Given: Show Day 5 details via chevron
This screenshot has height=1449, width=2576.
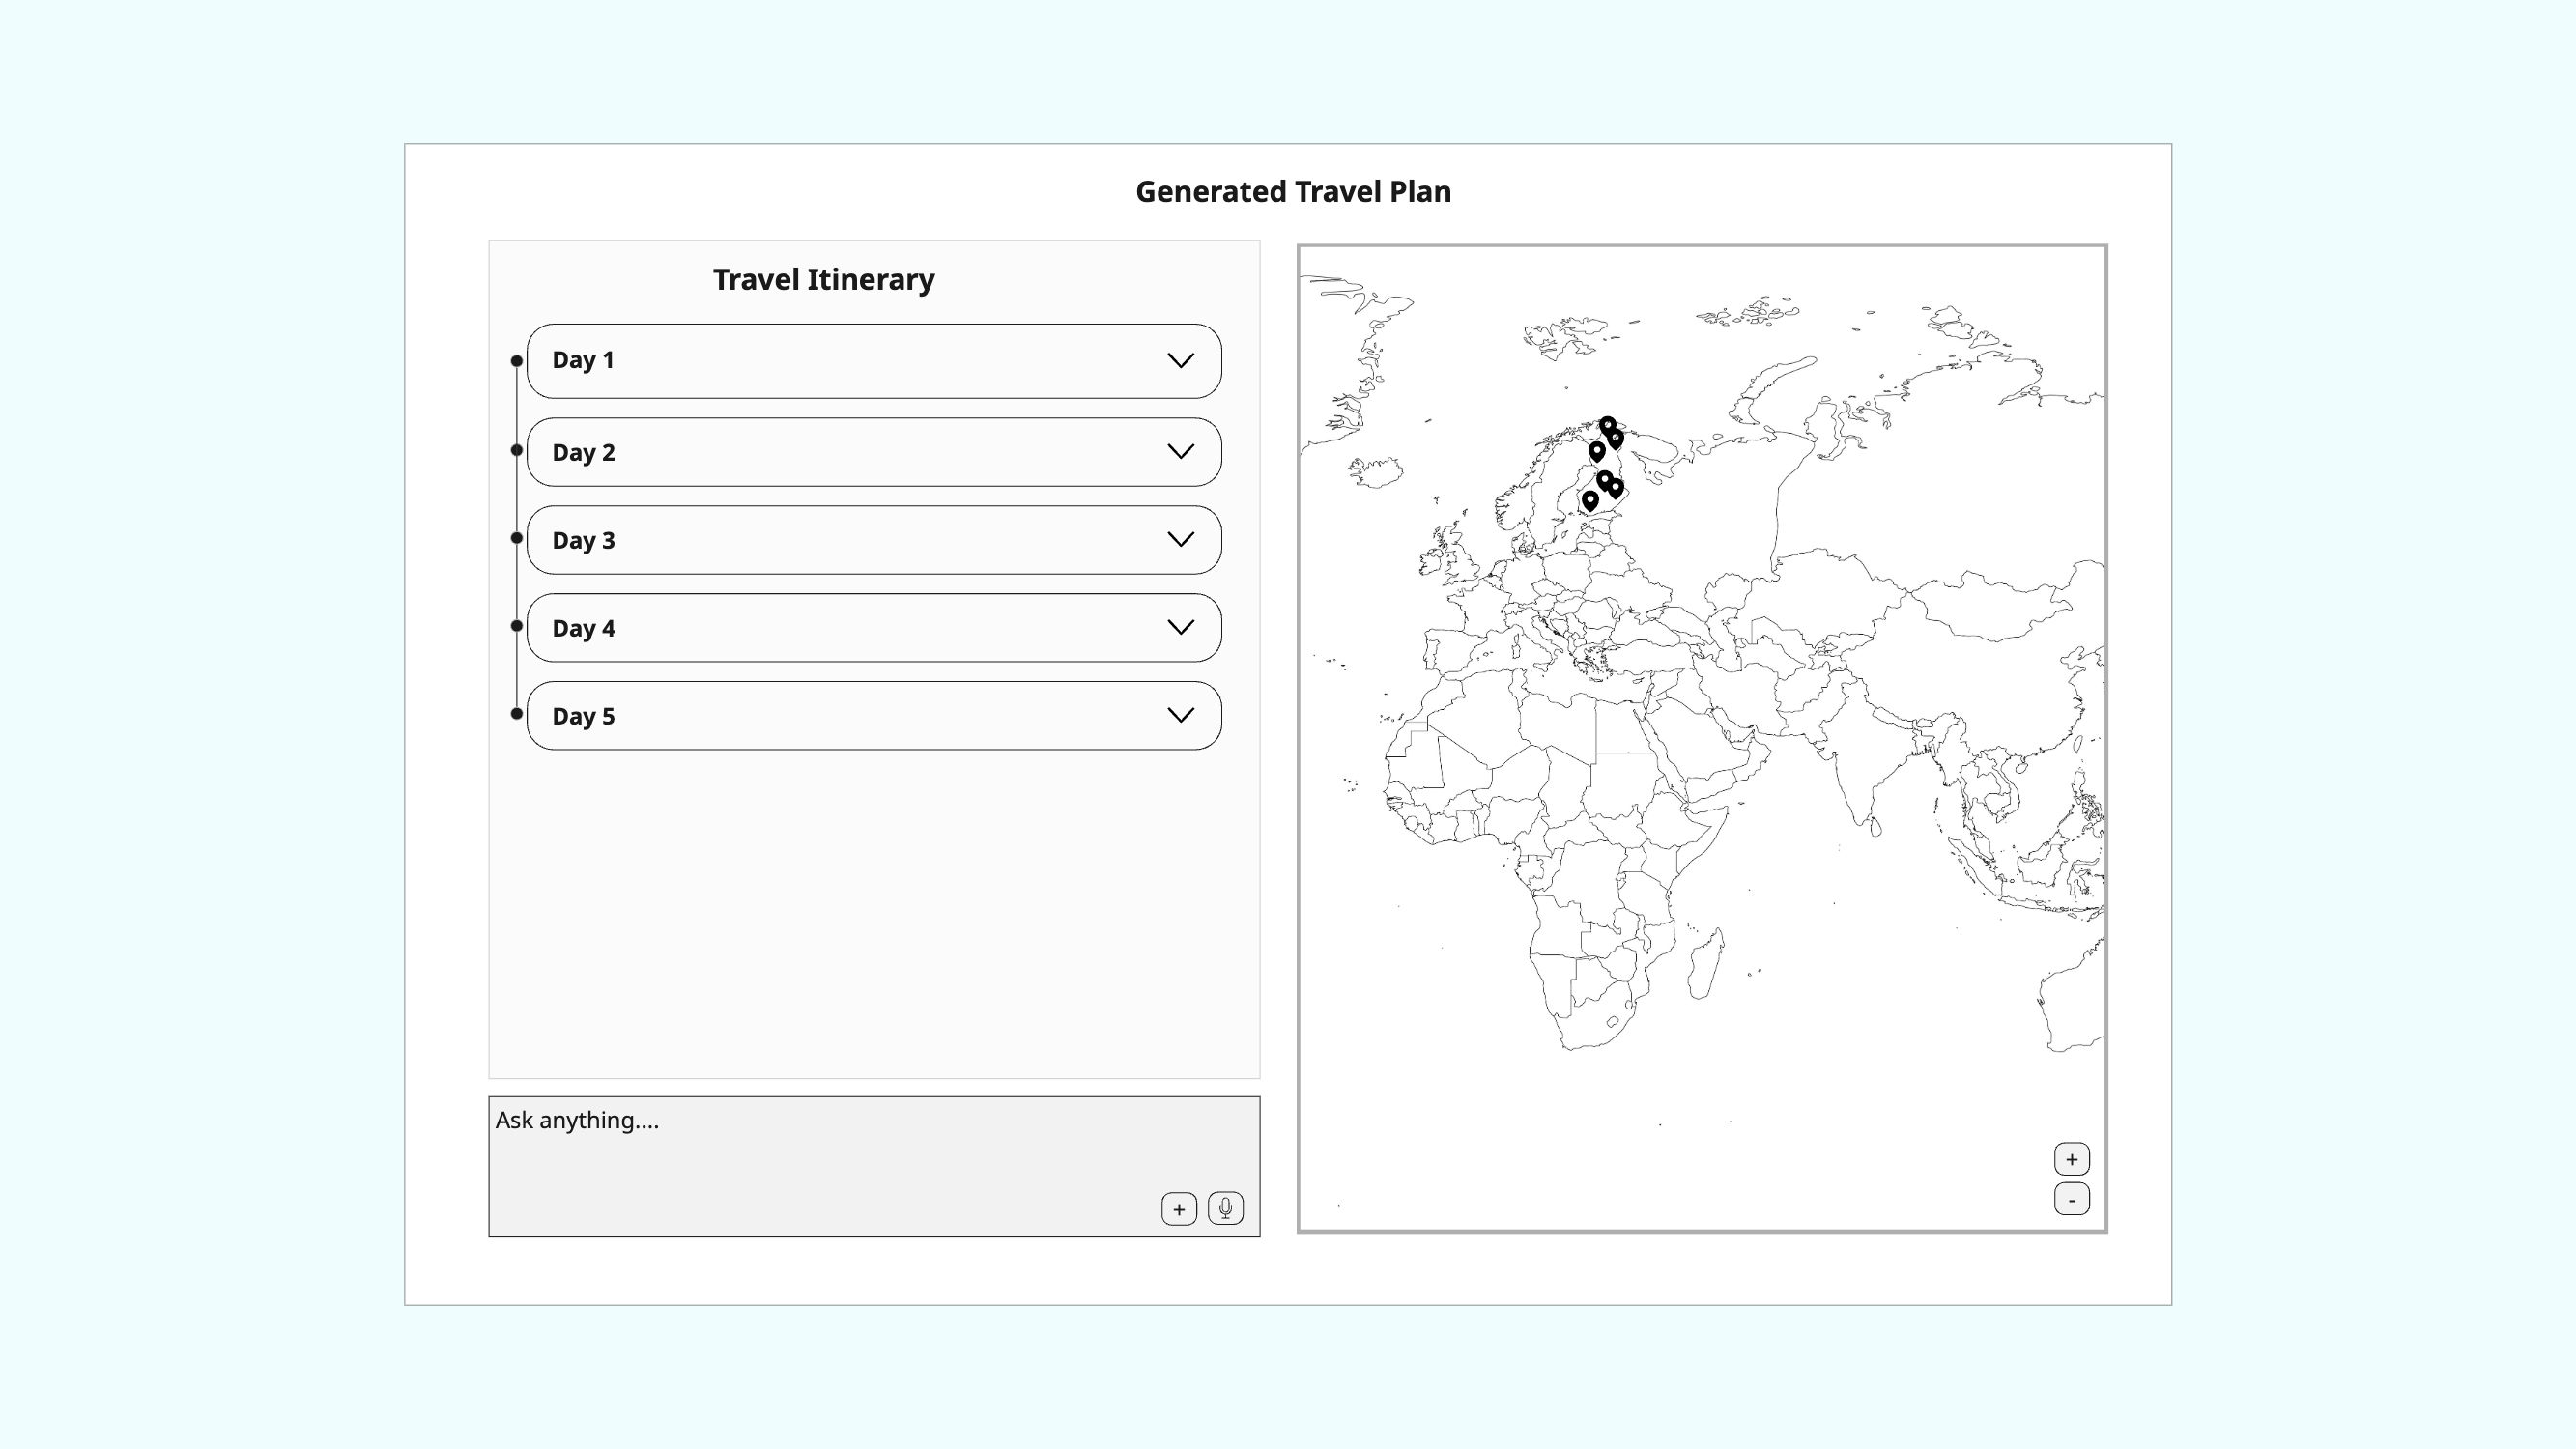Looking at the screenshot, I should pyautogui.click(x=1180, y=716).
